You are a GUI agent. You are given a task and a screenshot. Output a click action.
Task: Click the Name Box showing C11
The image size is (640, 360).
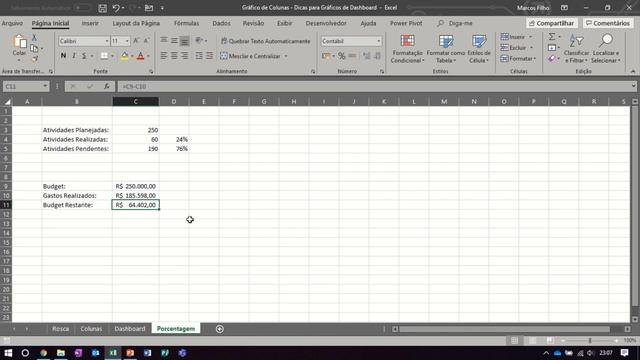coord(26,87)
